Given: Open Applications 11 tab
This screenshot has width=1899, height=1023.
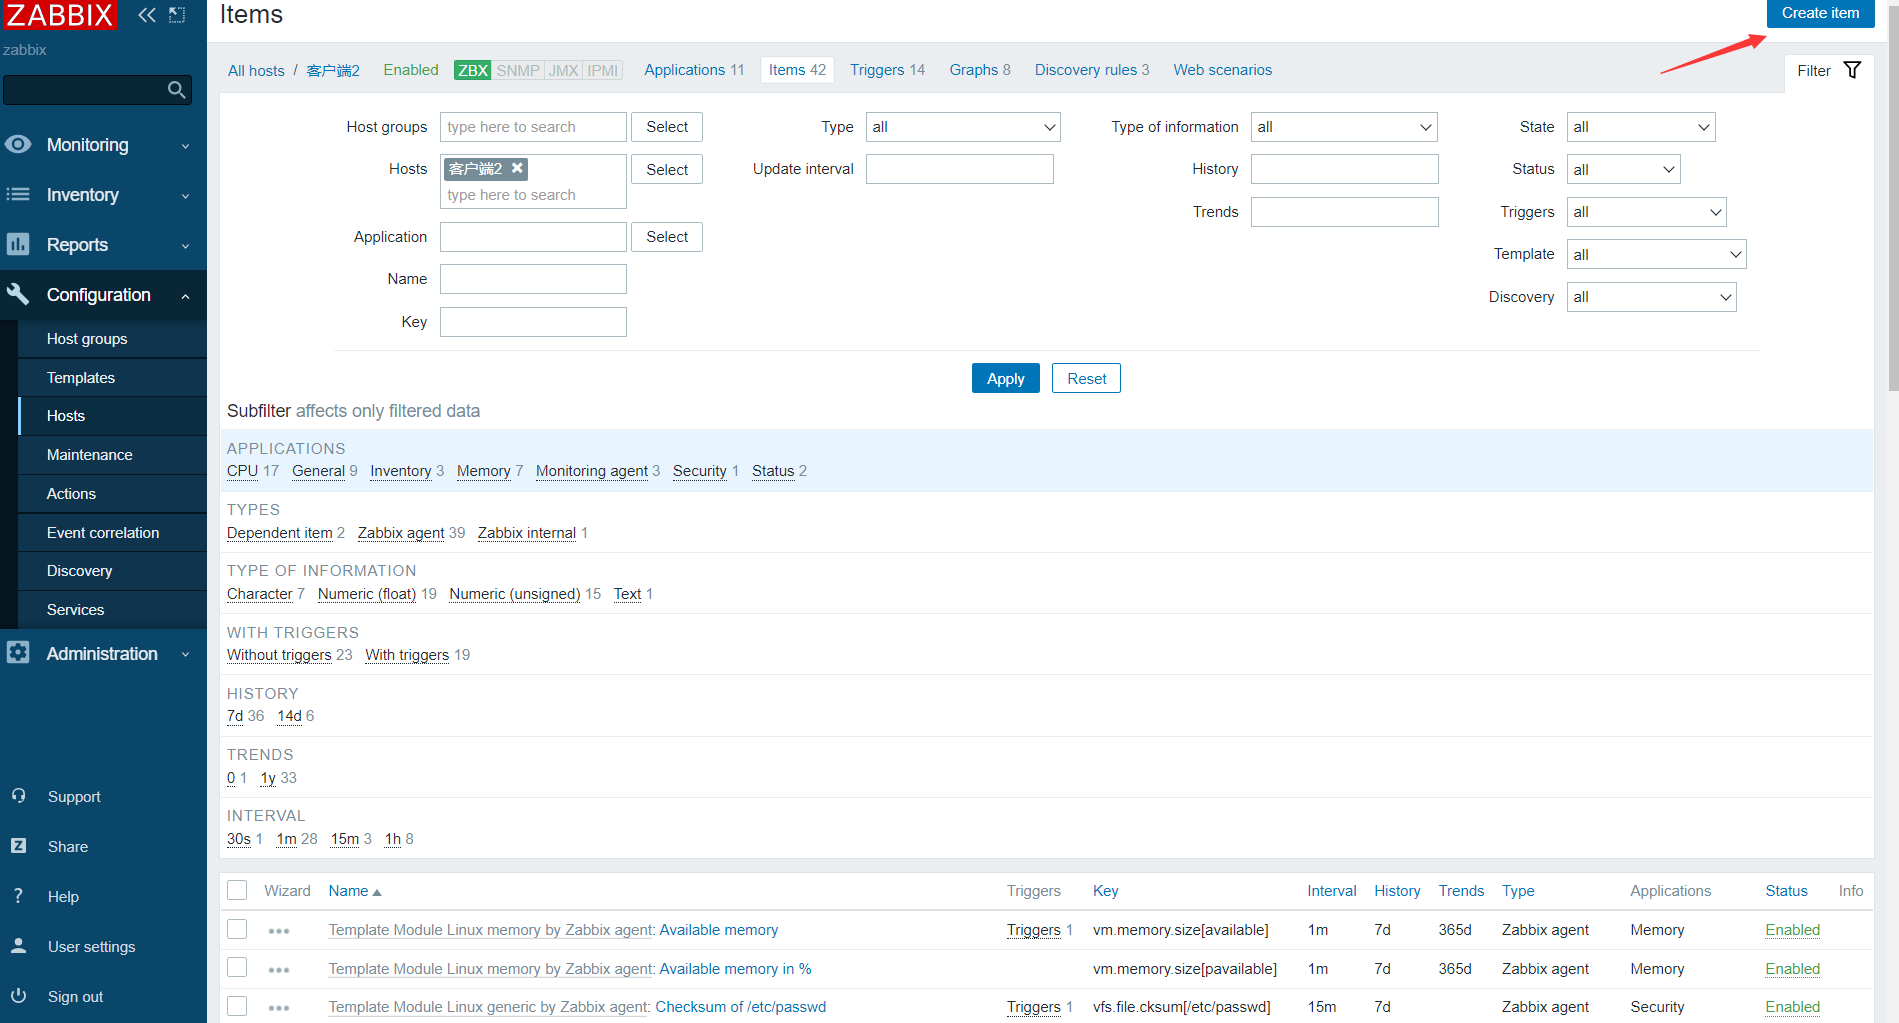Looking at the screenshot, I should click(694, 70).
